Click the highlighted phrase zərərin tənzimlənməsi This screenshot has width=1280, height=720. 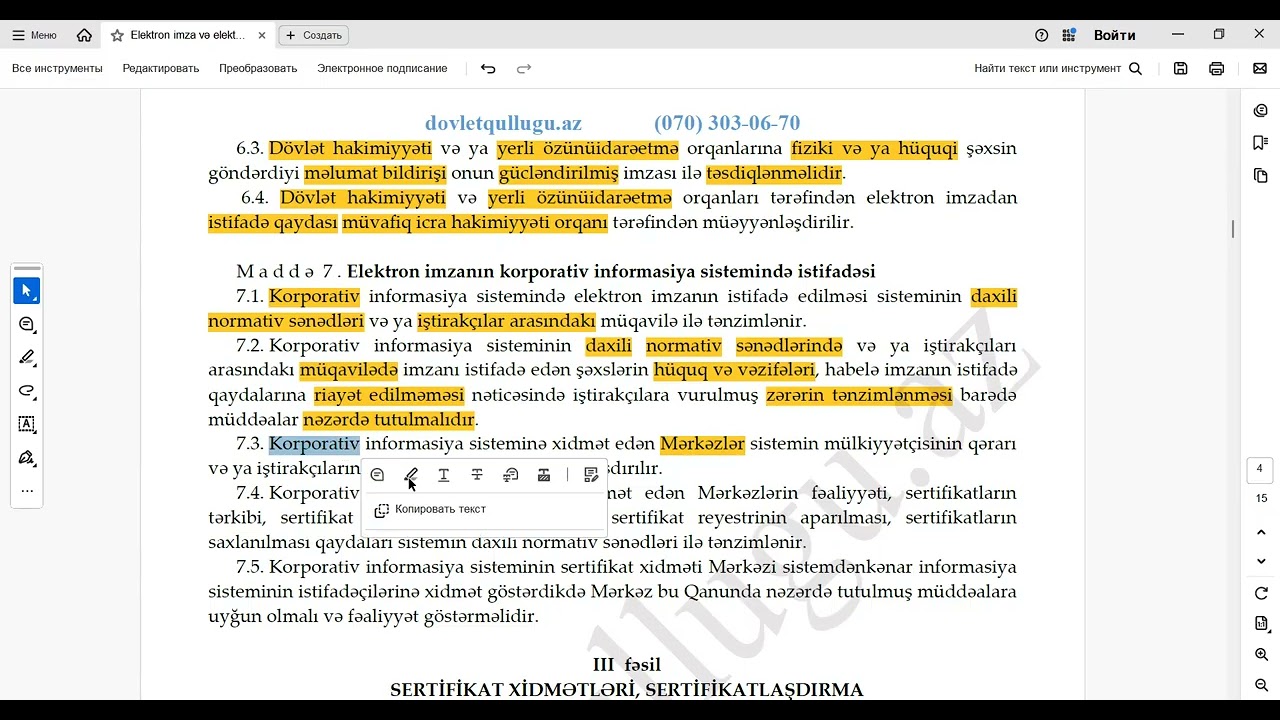pos(859,395)
